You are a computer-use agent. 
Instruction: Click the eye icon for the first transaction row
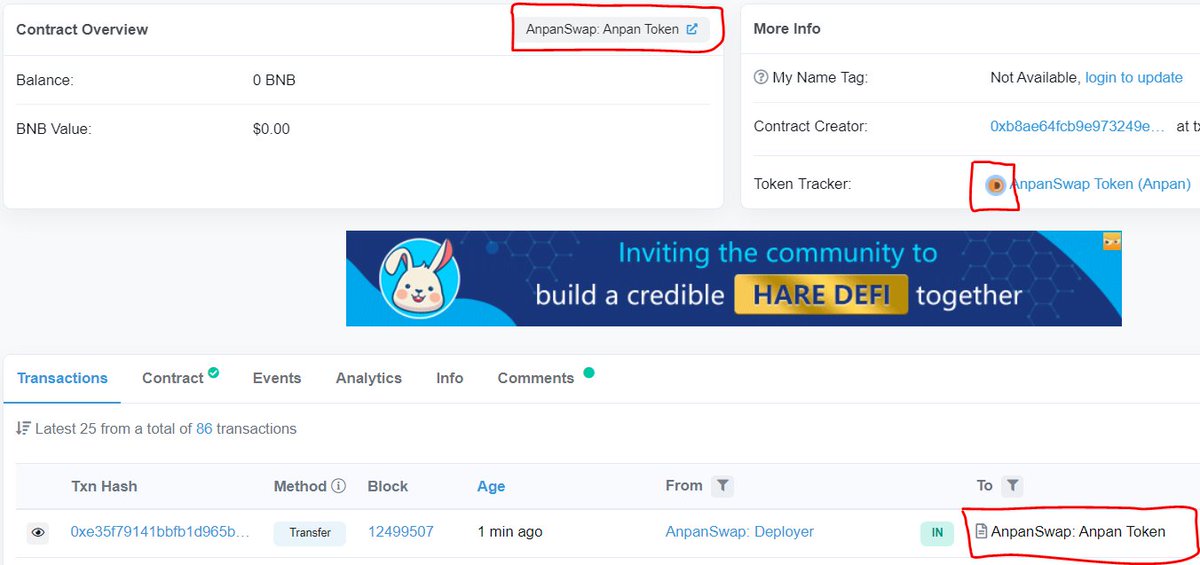click(38, 533)
